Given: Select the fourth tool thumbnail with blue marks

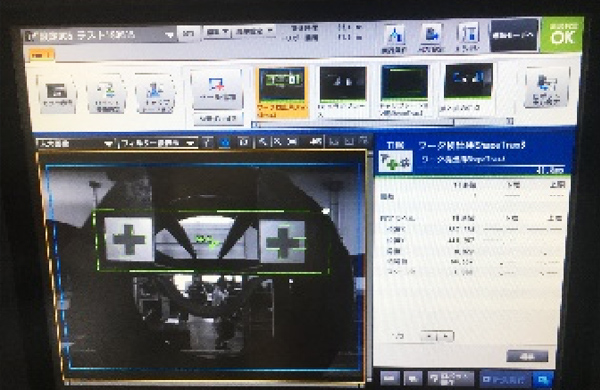Looking at the screenshot, I should (468, 89).
